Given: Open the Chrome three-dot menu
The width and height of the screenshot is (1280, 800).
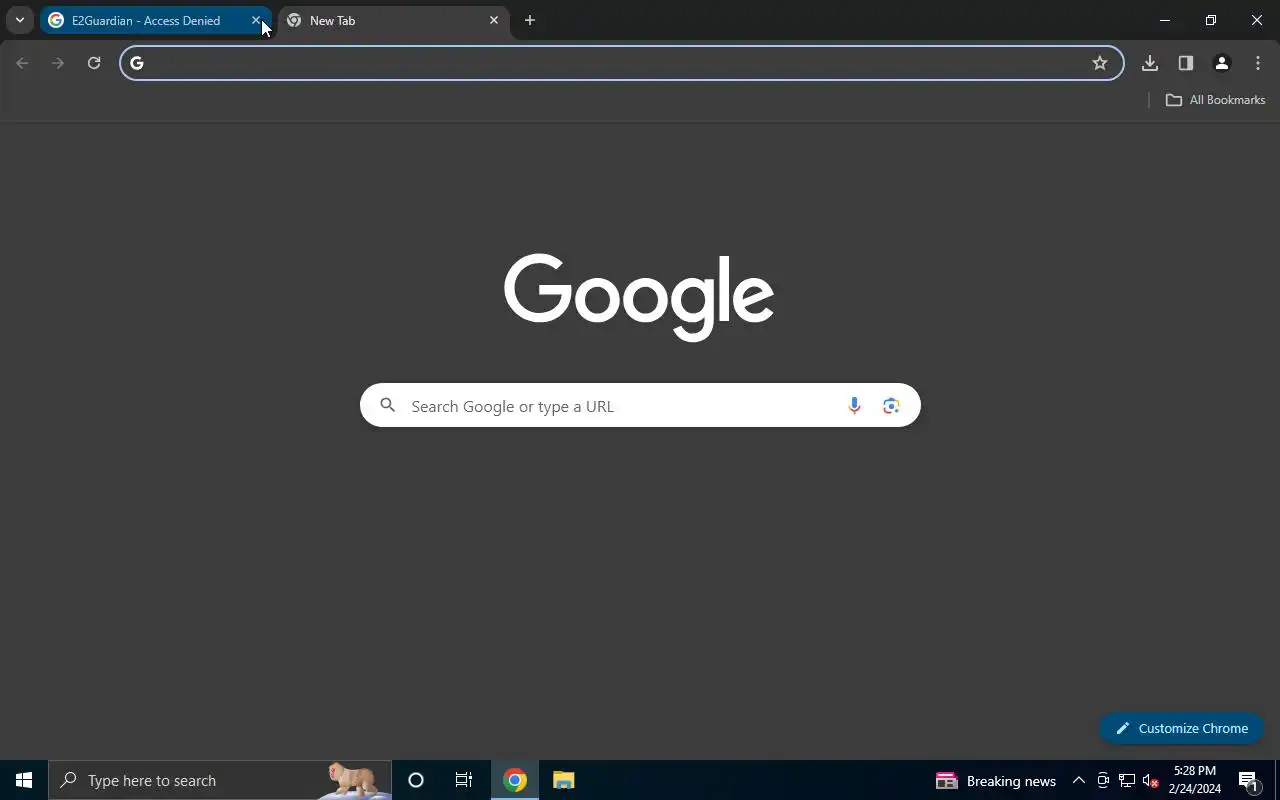Looking at the screenshot, I should 1258,63.
